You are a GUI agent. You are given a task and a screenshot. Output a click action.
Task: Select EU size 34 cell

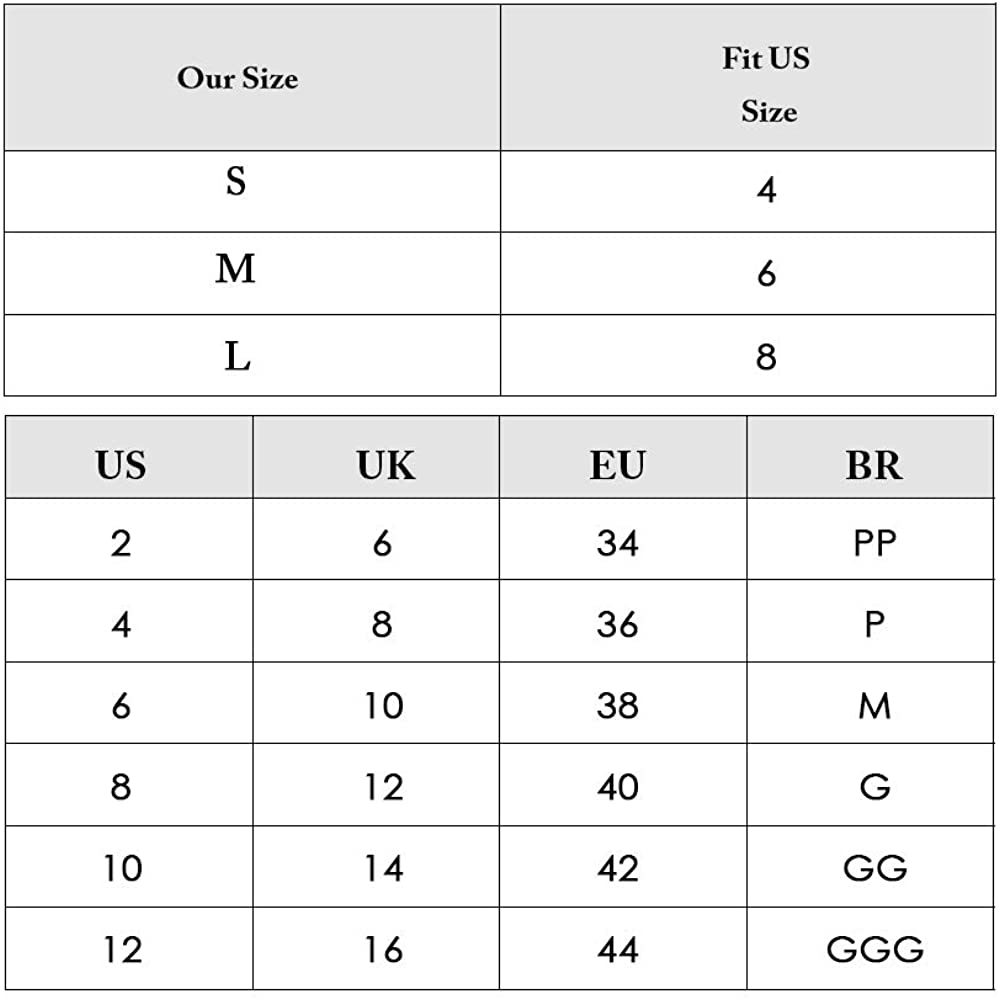click(x=618, y=543)
